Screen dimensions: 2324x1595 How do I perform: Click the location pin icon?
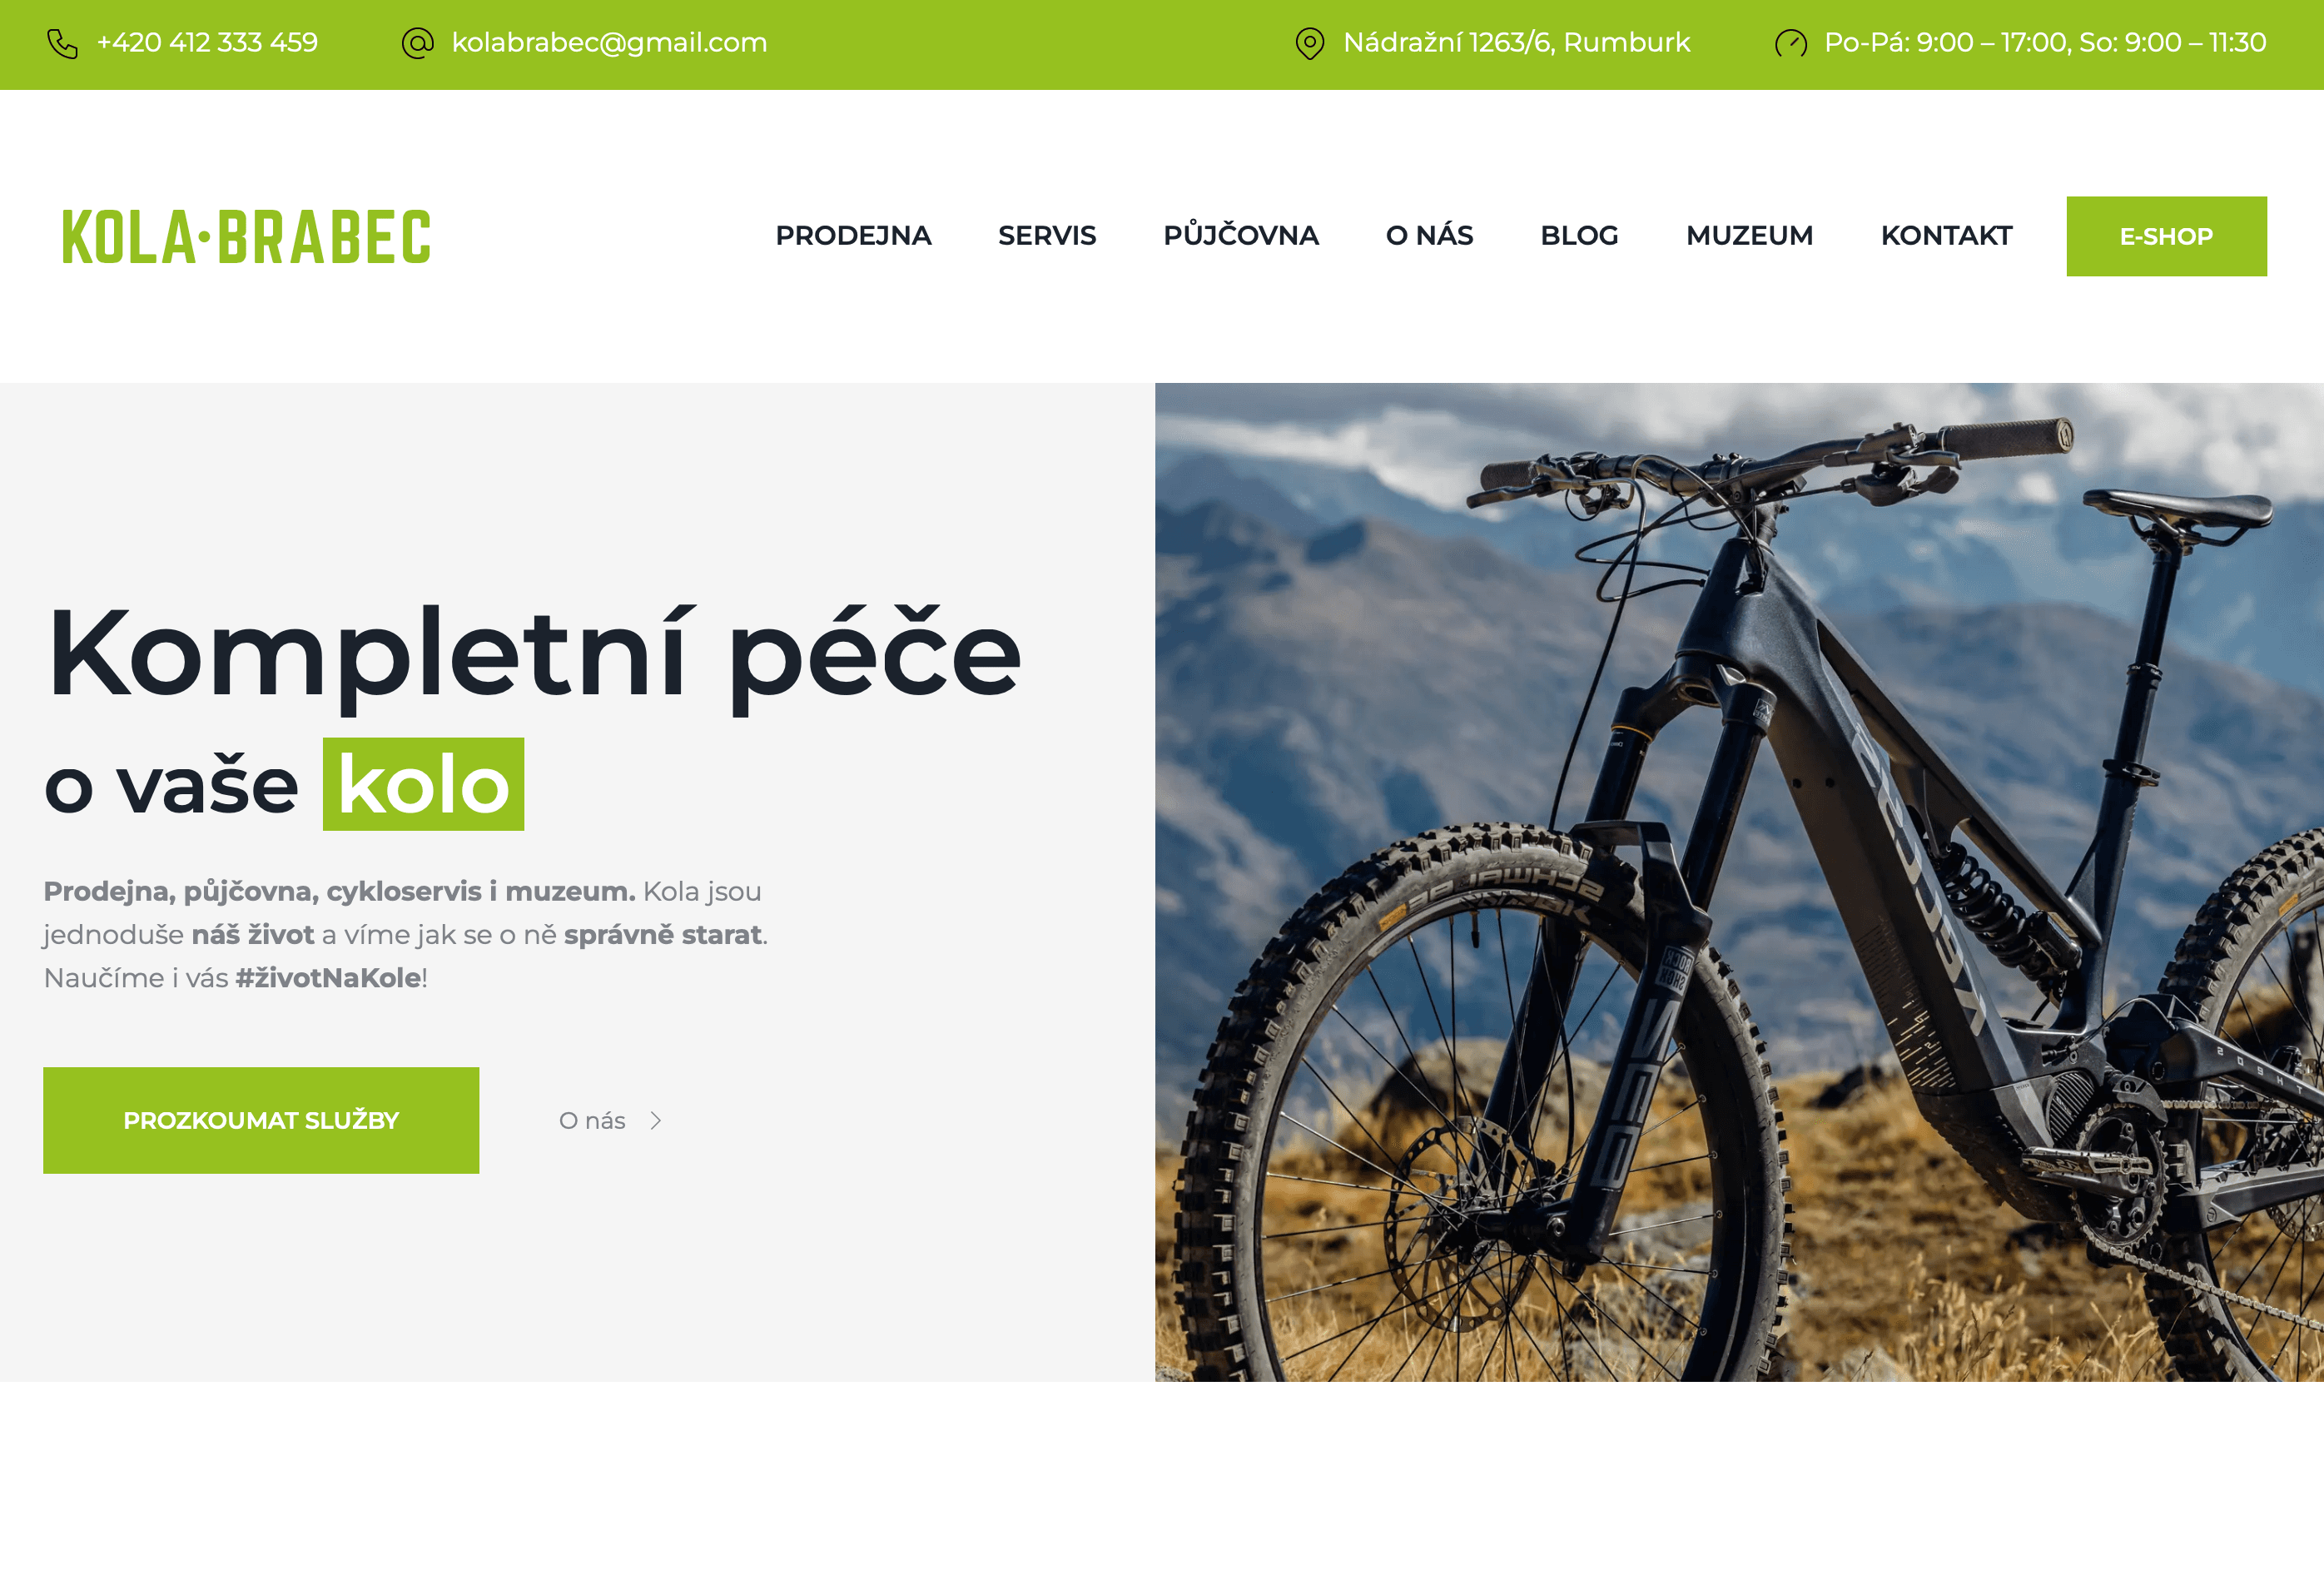[1309, 43]
